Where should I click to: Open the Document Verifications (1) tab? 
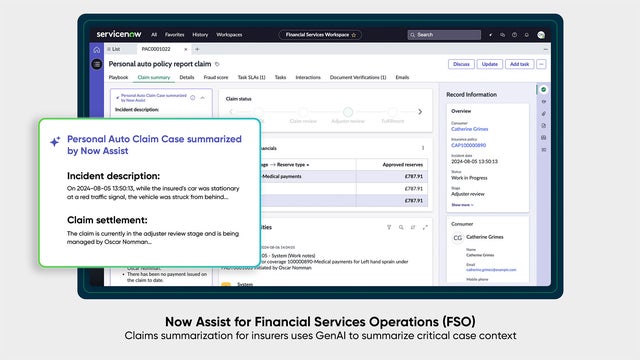pos(358,77)
